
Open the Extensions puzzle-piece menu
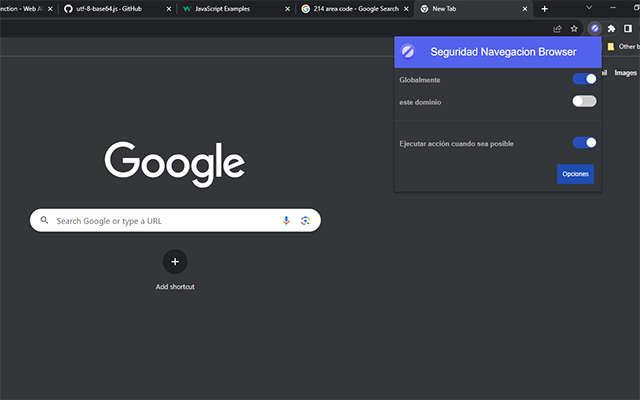[x=611, y=29]
